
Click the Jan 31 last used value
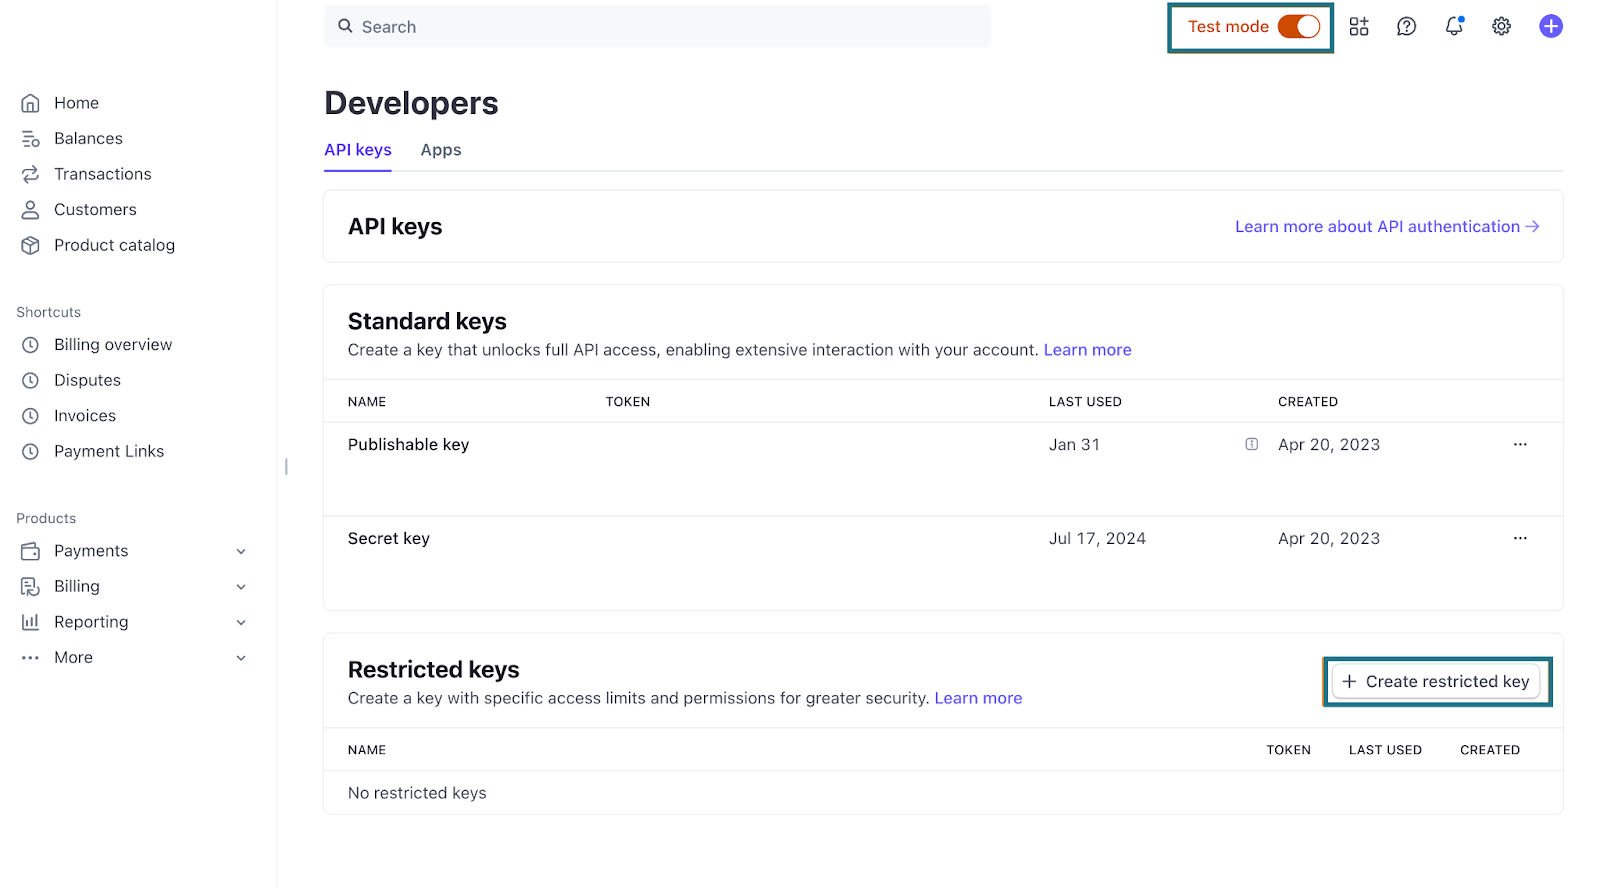pos(1074,444)
